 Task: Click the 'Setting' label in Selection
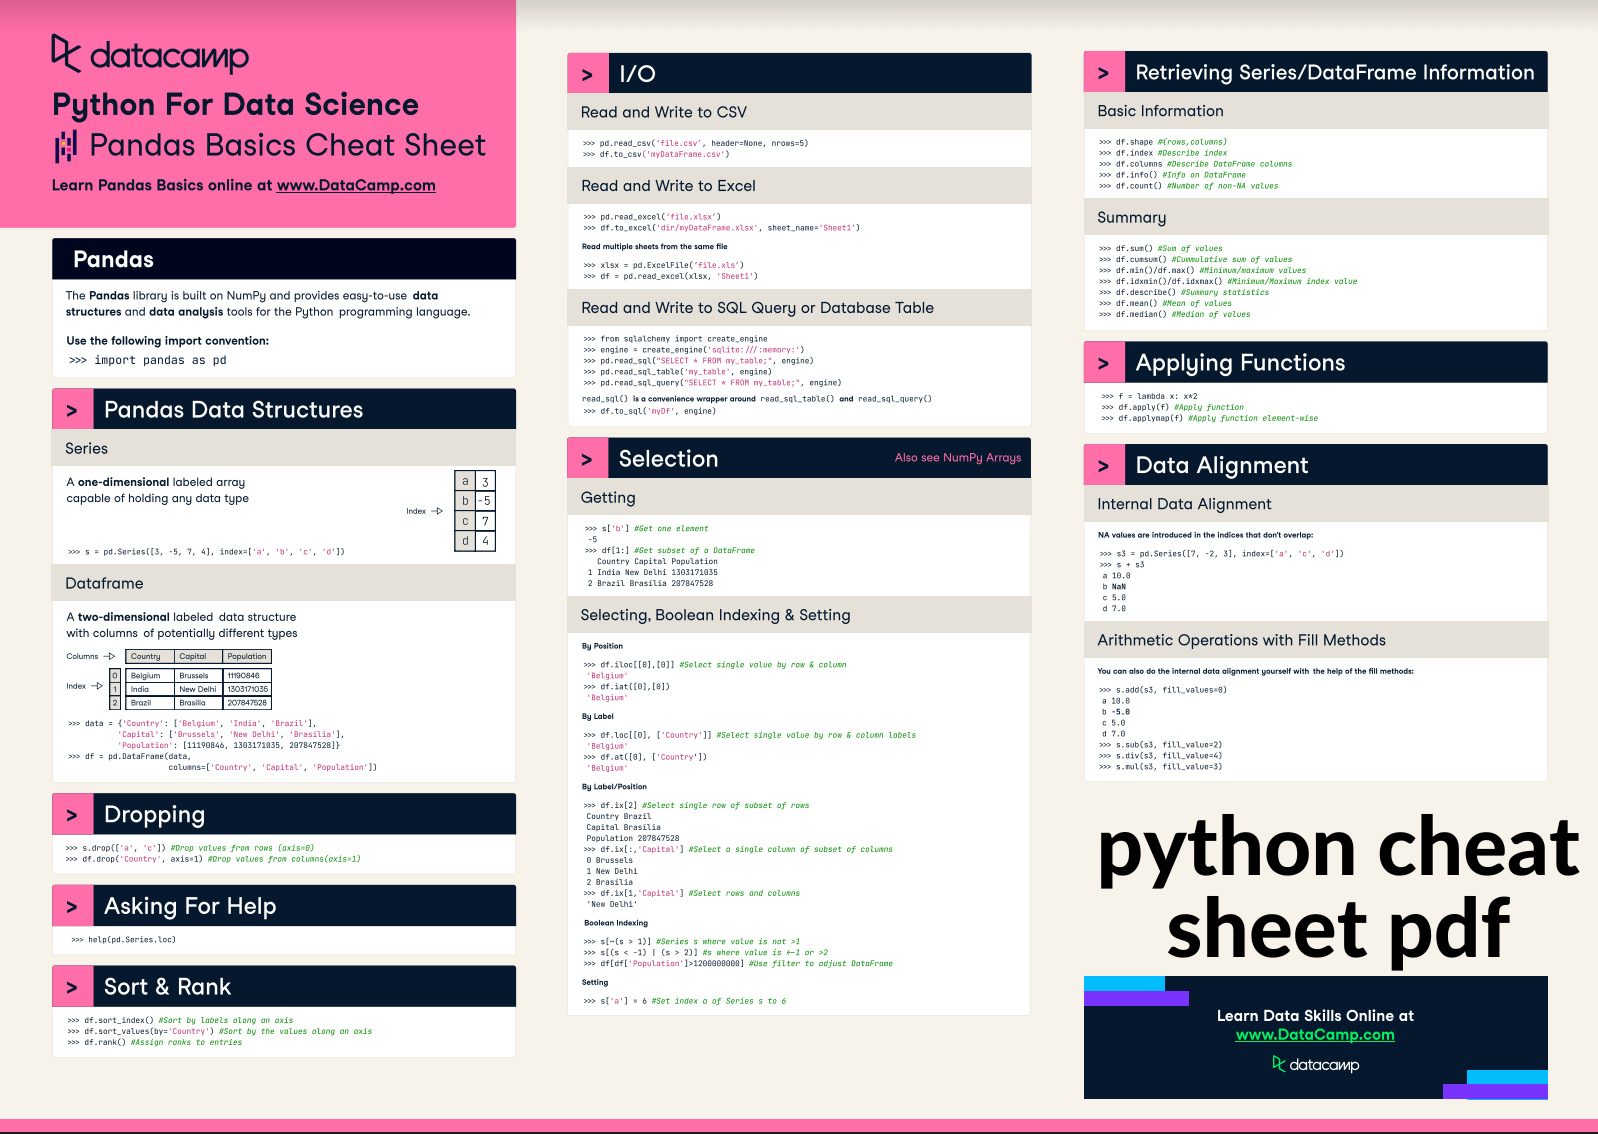click(595, 982)
